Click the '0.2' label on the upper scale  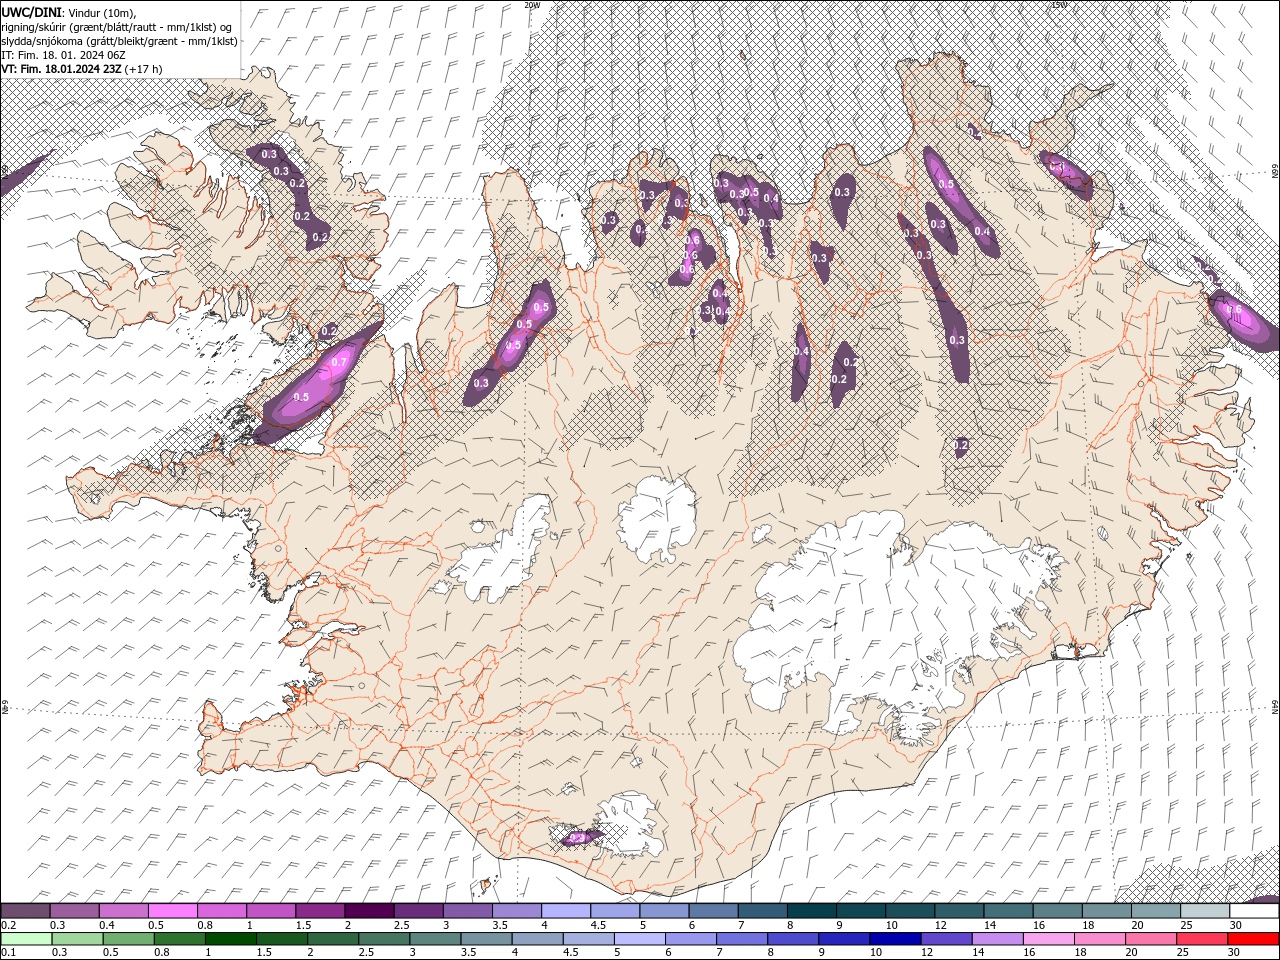(7, 925)
